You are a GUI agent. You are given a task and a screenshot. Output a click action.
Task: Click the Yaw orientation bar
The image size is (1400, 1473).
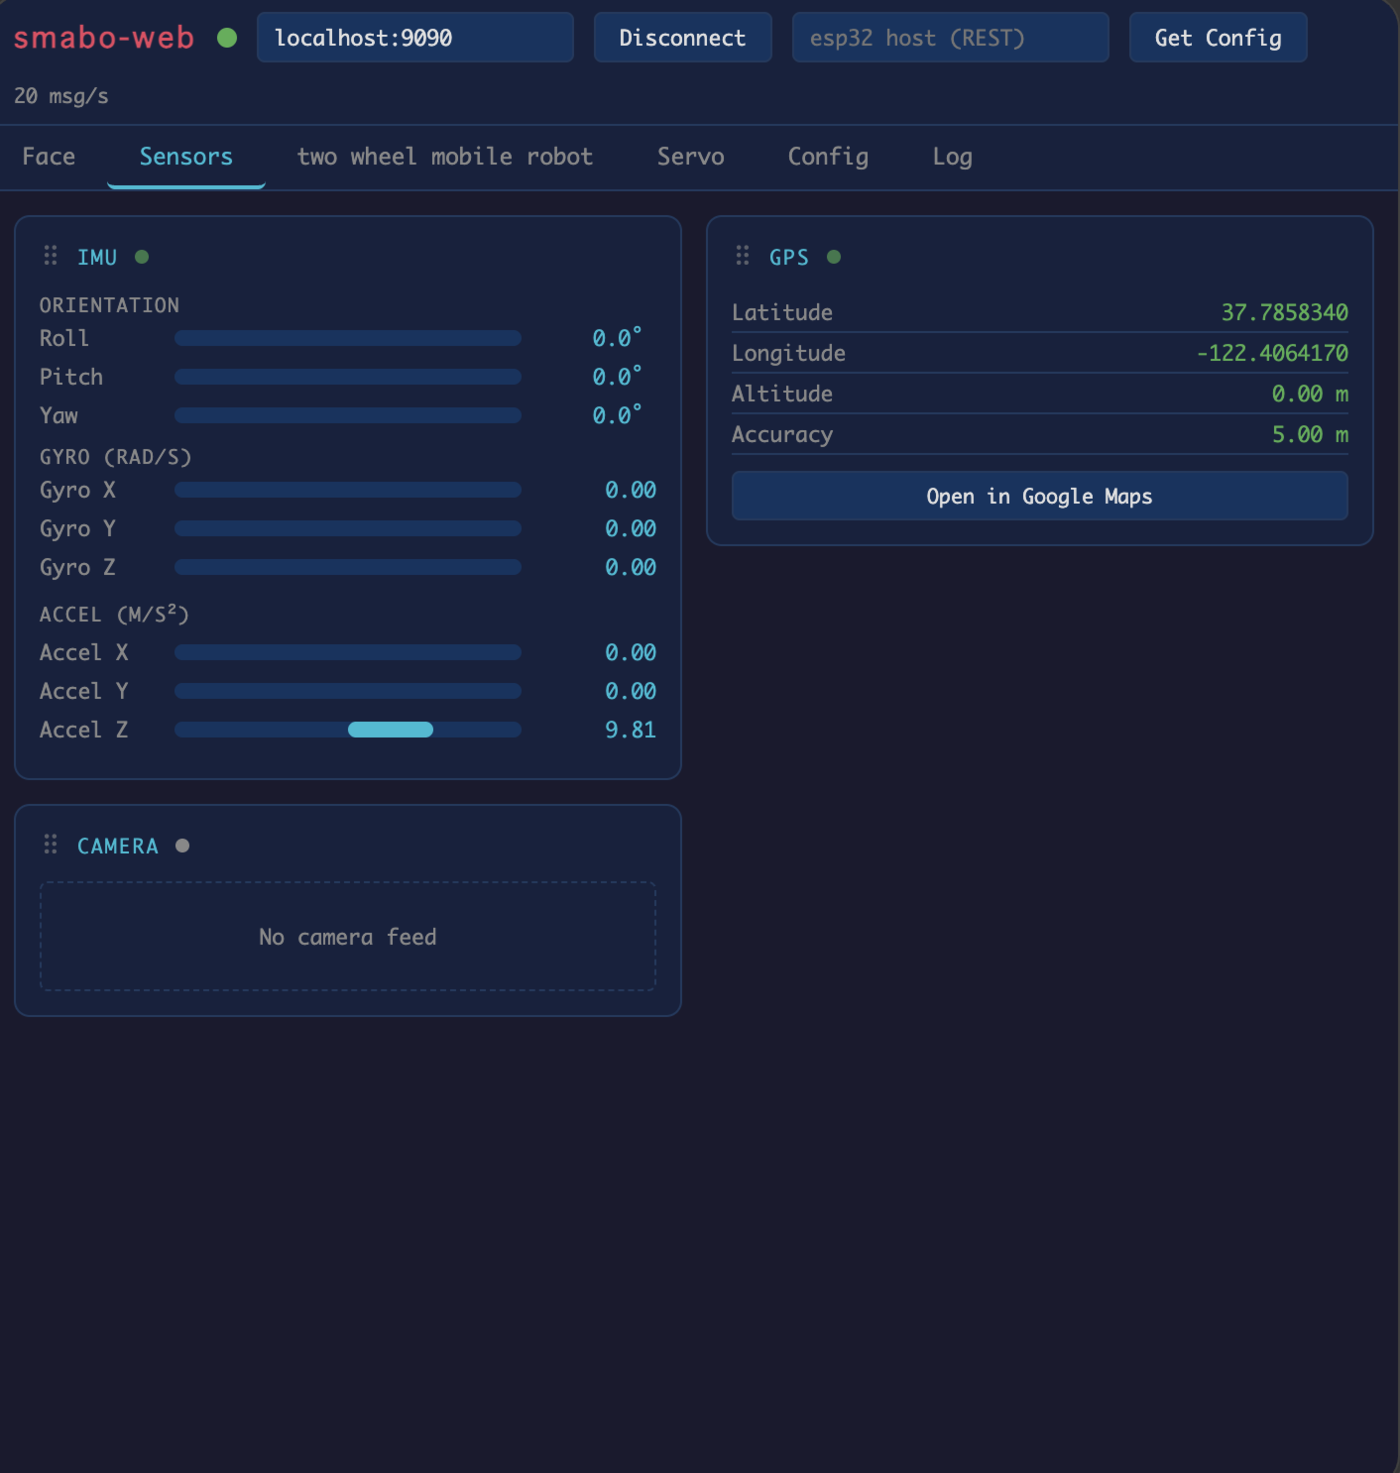(348, 415)
